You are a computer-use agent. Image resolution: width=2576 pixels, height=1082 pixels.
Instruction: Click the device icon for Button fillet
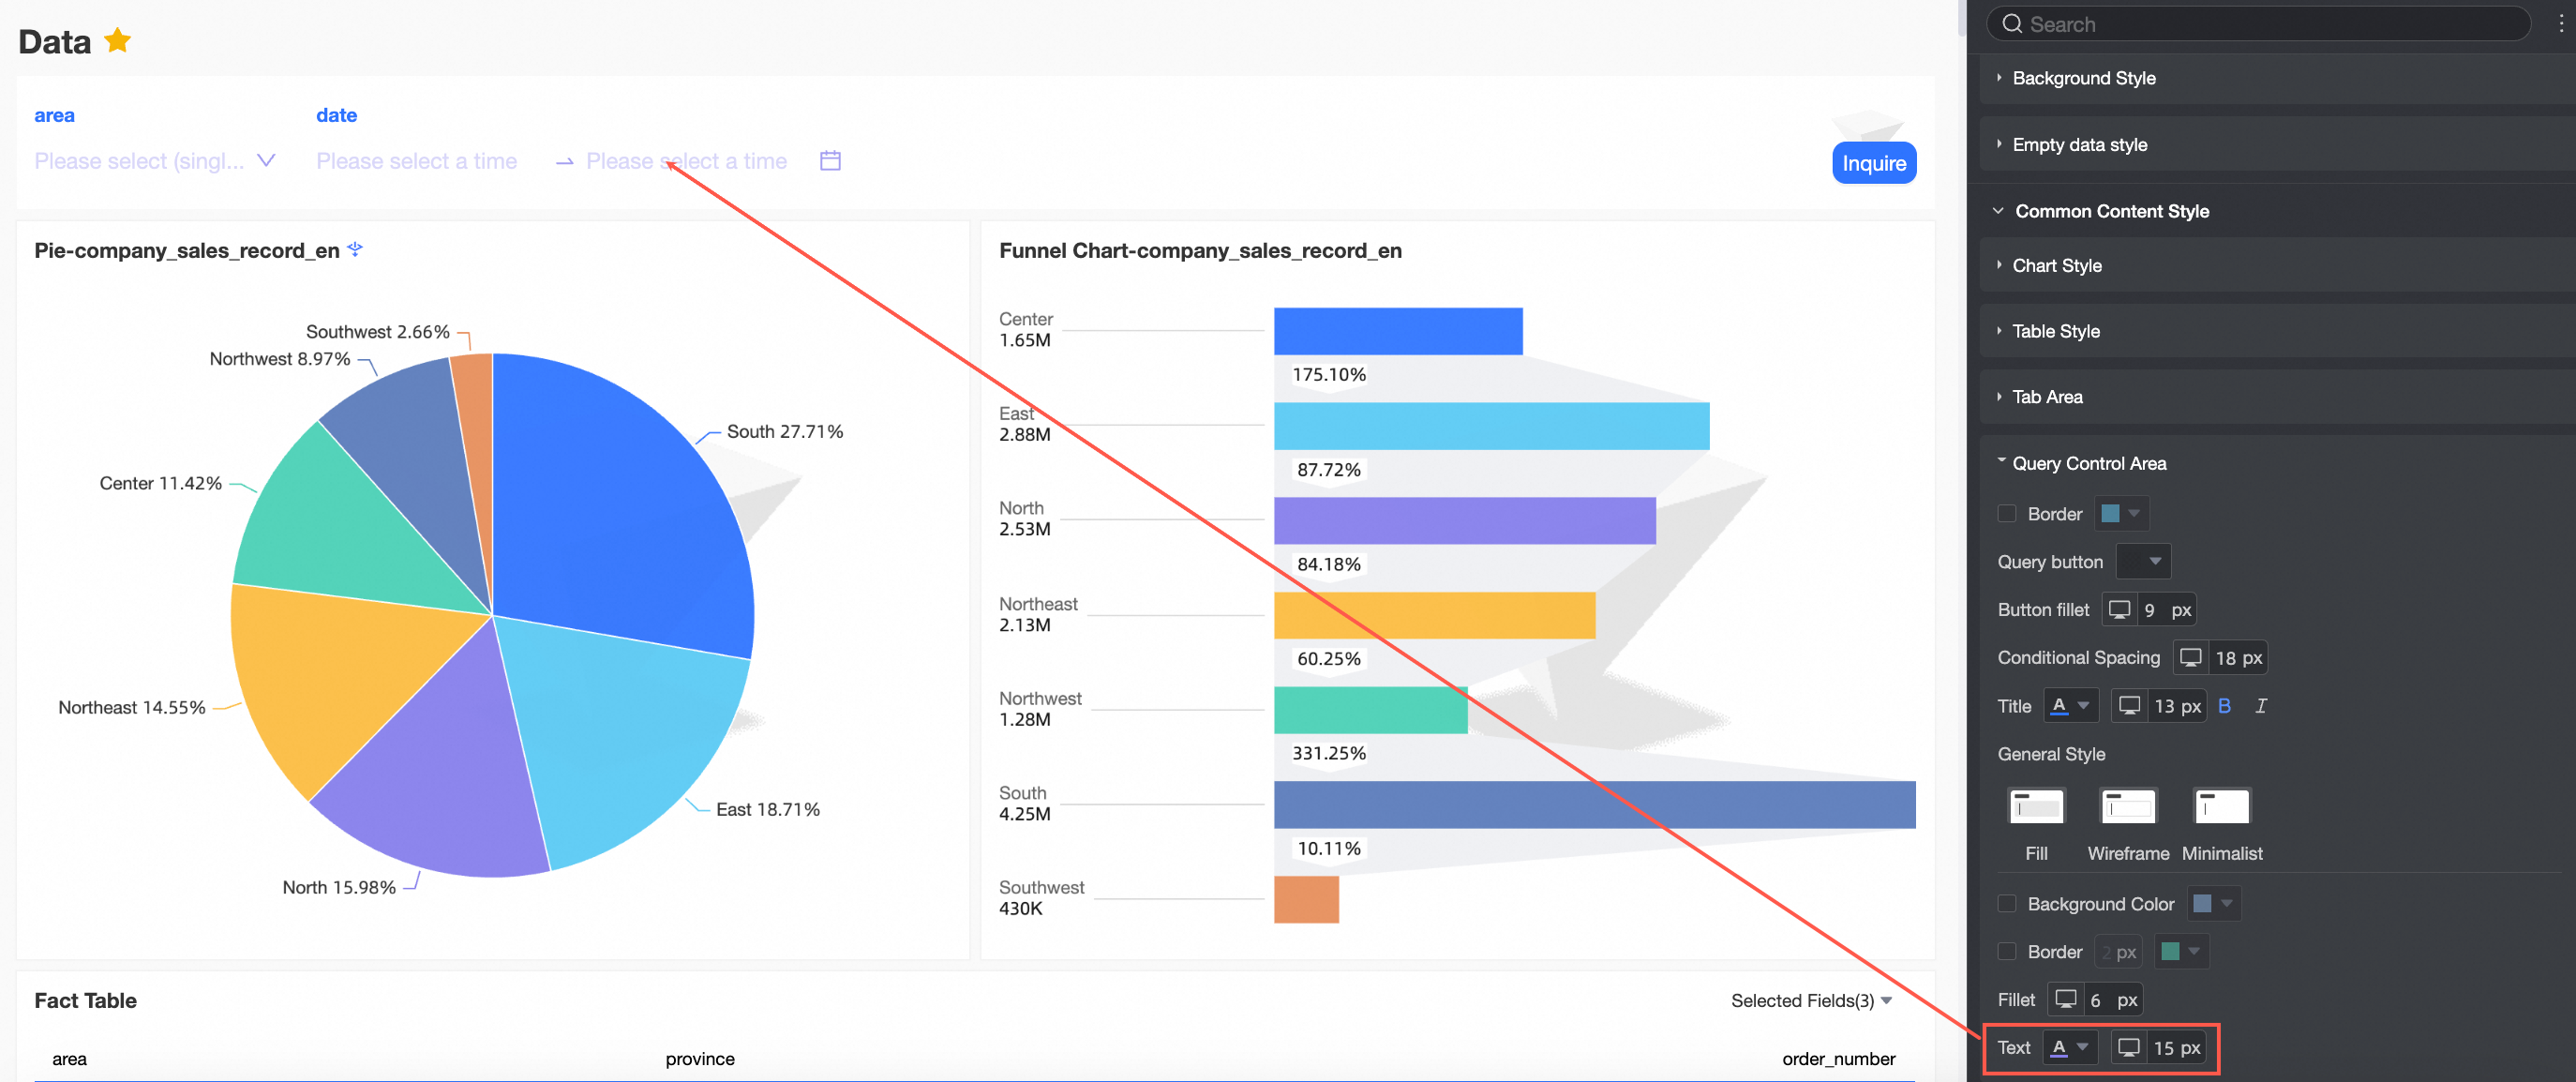tap(2119, 610)
